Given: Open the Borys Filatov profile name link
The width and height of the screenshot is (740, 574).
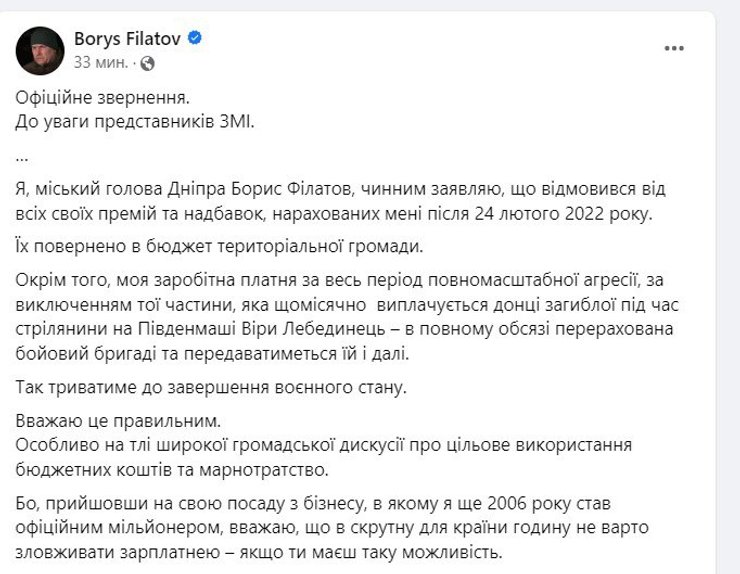Looking at the screenshot, I should [129, 39].
